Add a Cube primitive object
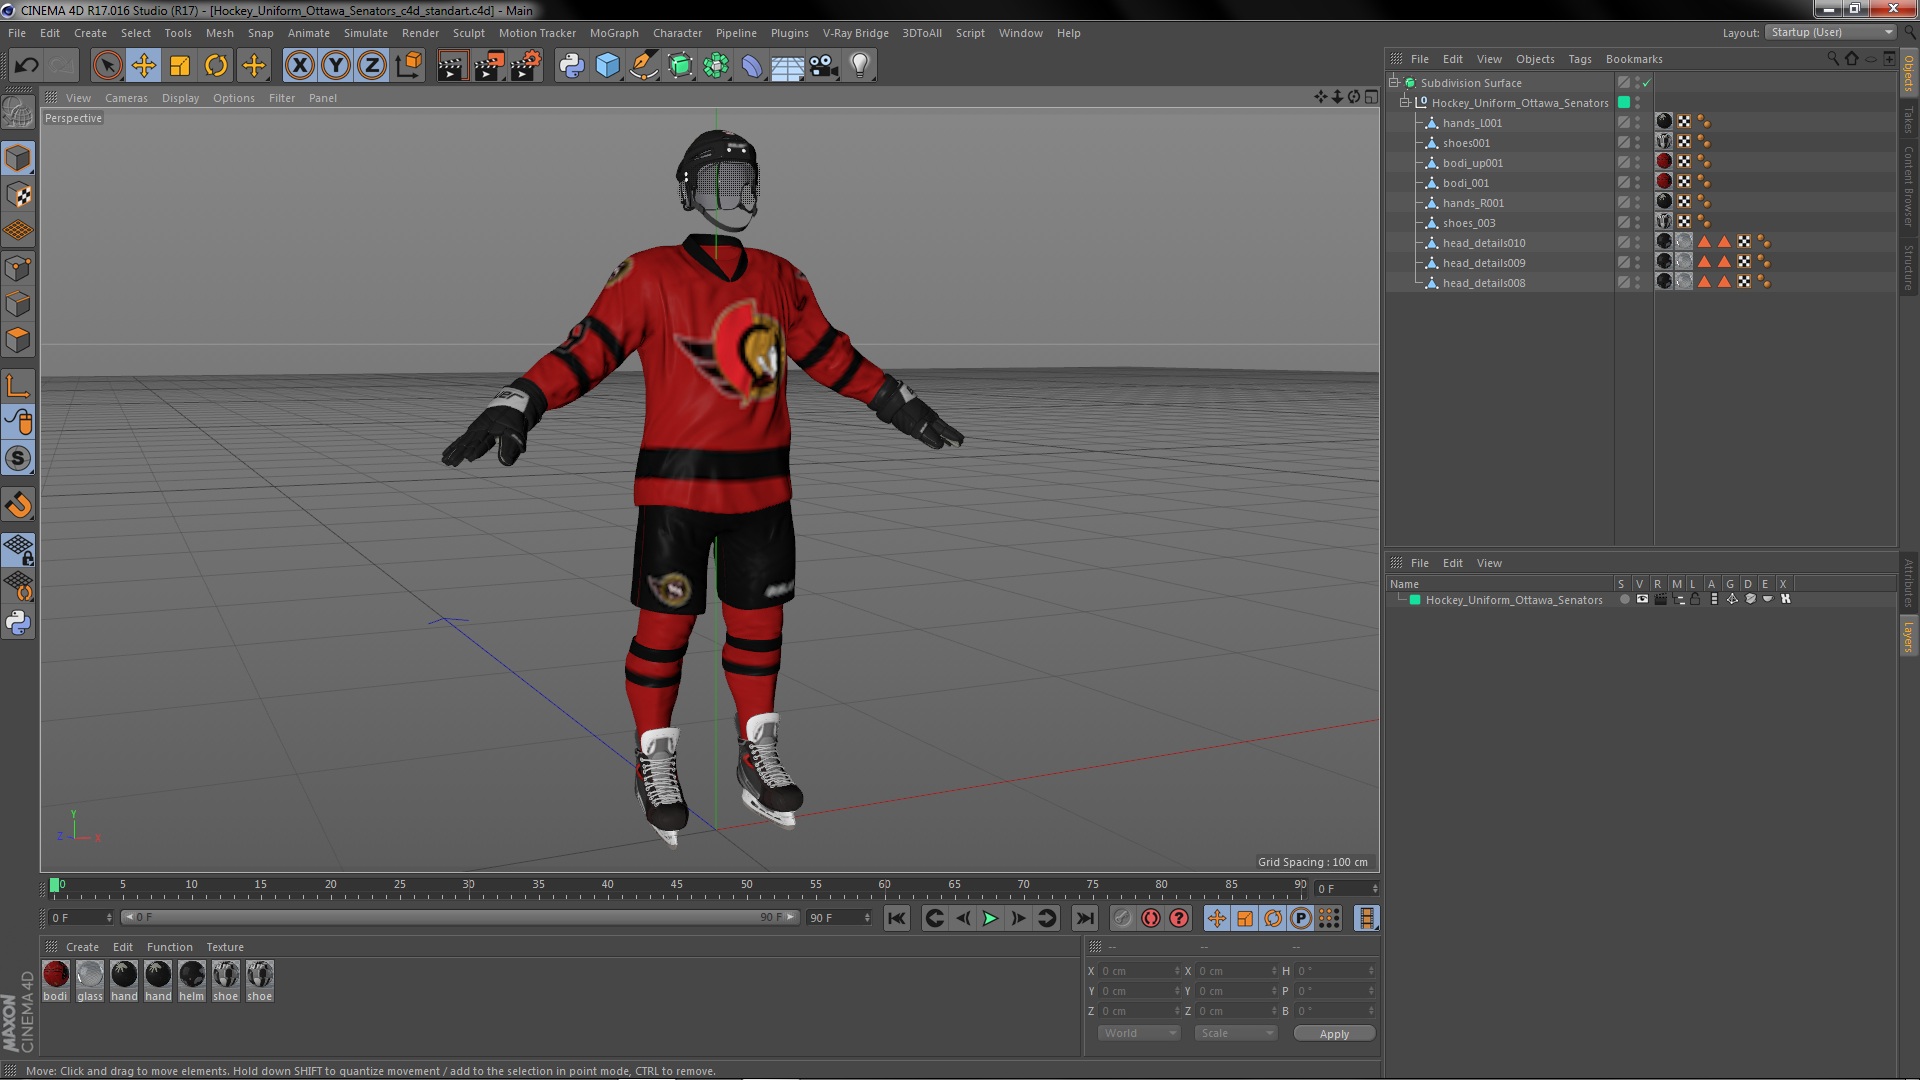Viewport: 1920px width, 1080px height. (608, 66)
